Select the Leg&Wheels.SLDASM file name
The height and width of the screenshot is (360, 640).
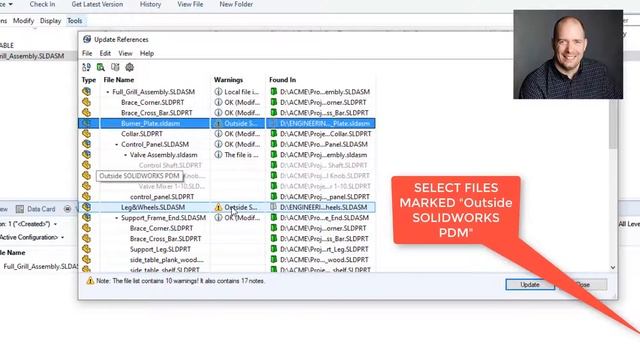[153, 207]
